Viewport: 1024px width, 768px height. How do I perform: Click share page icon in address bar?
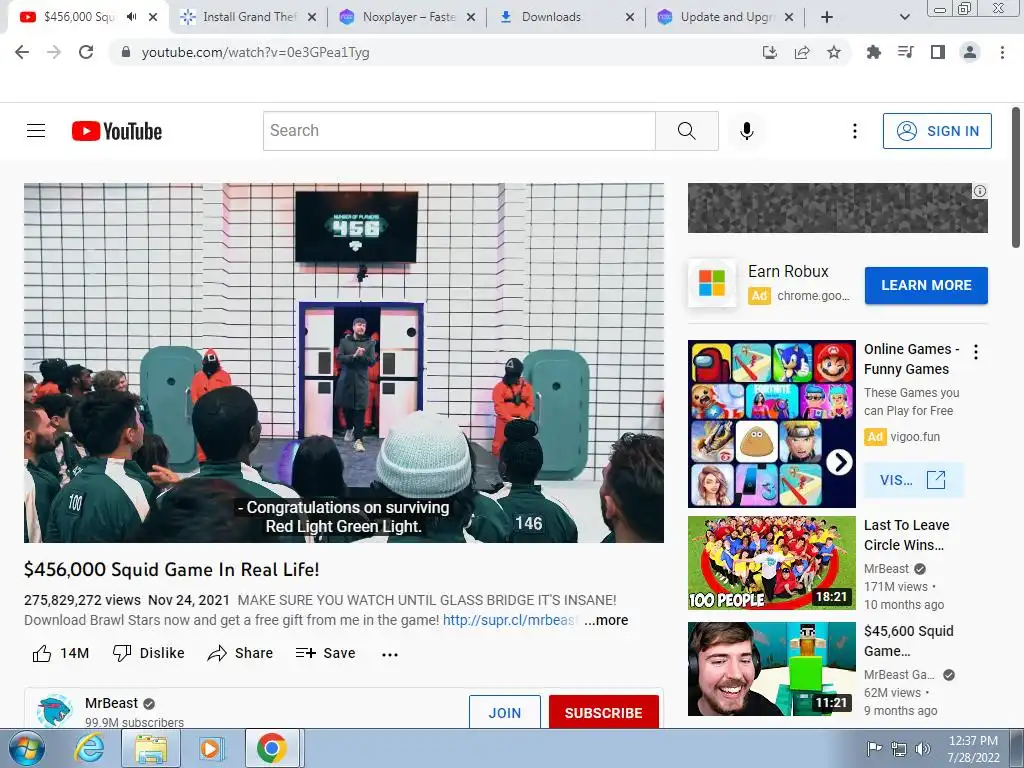802,52
